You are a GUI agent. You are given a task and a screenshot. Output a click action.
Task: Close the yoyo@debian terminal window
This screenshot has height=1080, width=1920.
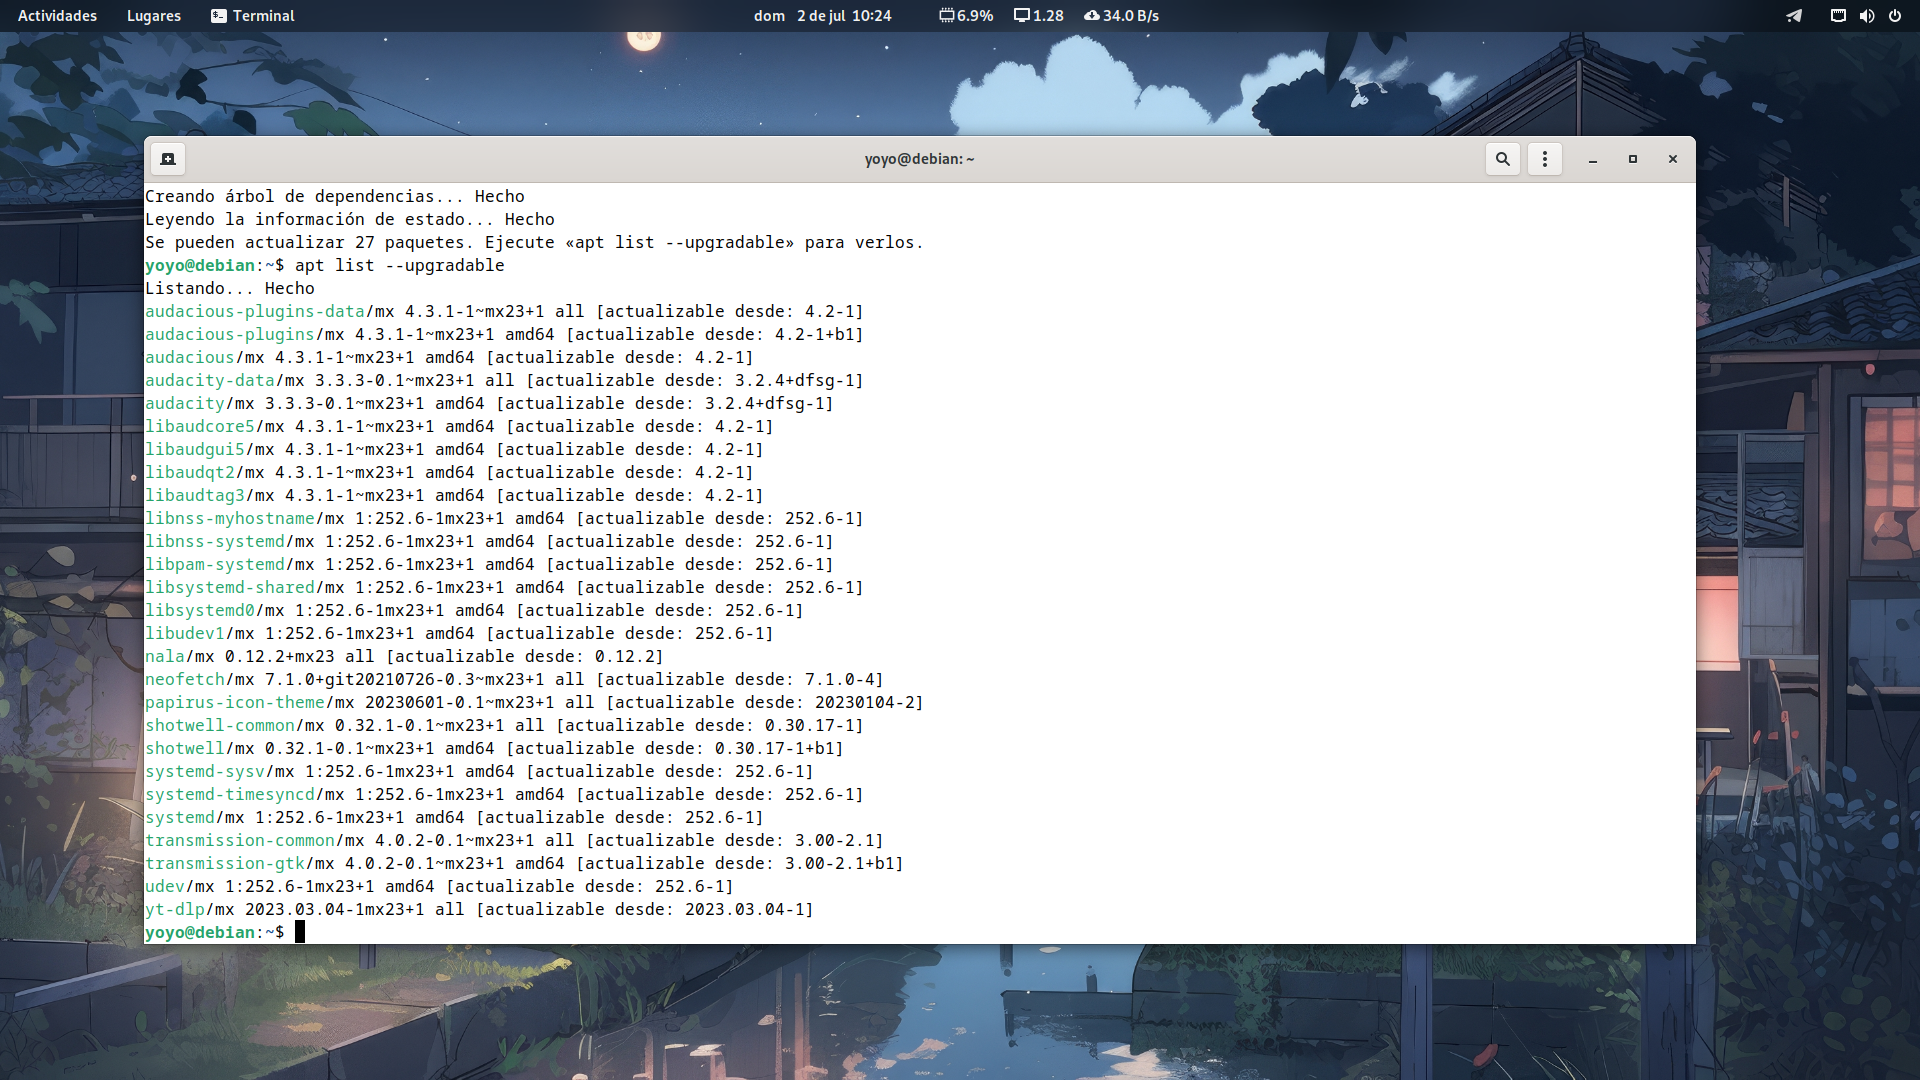tap(1673, 159)
